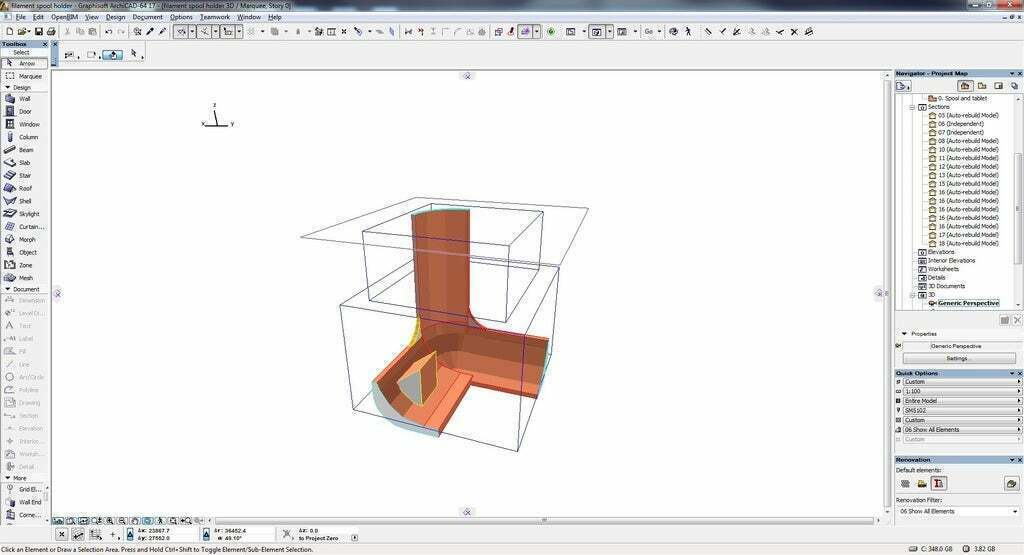
Task: Open the OpenBIM menu
Action: [64, 17]
